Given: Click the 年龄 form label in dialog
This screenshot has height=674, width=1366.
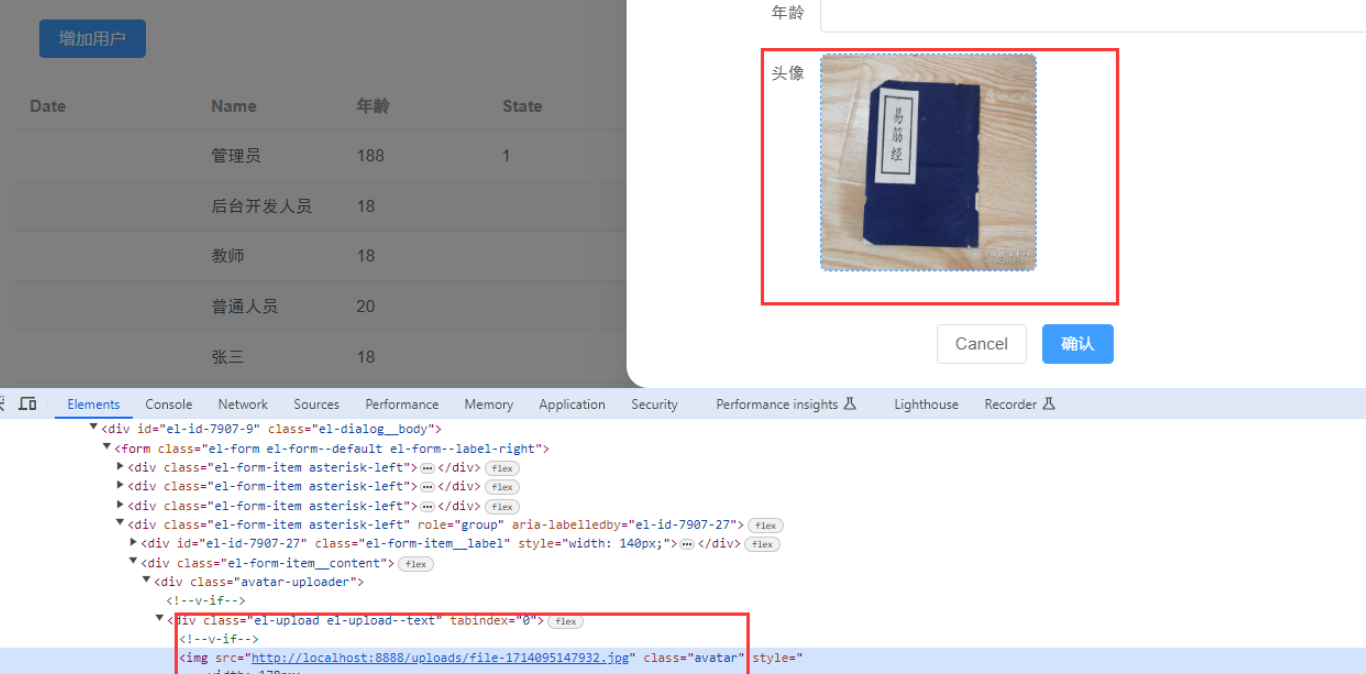Looking at the screenshot, I should [788, 12].
